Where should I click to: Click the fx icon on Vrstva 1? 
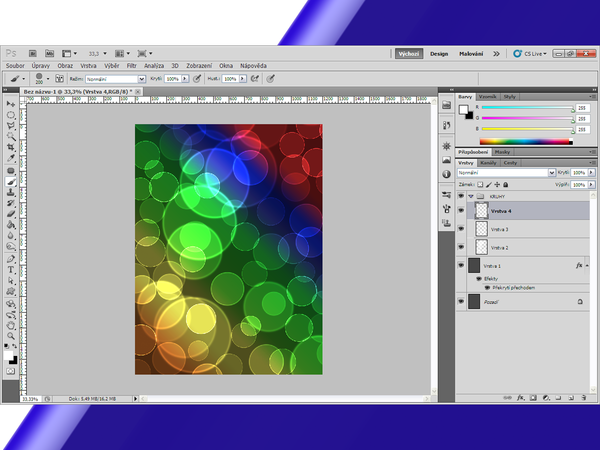click(579, 266)
